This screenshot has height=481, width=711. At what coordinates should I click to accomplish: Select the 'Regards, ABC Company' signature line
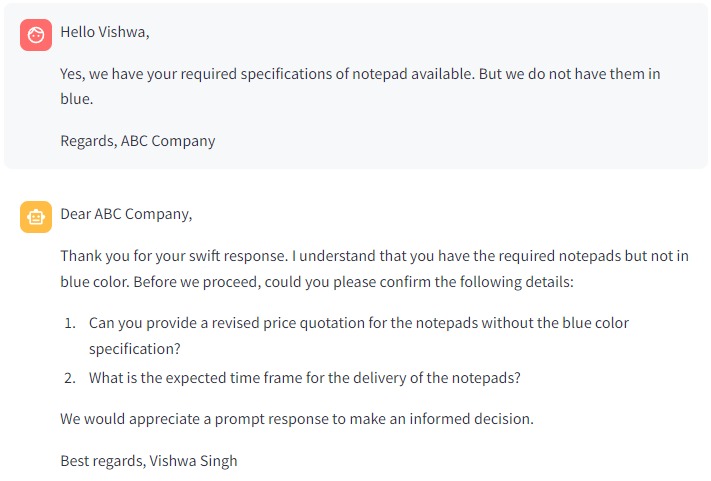coord(138,141)
